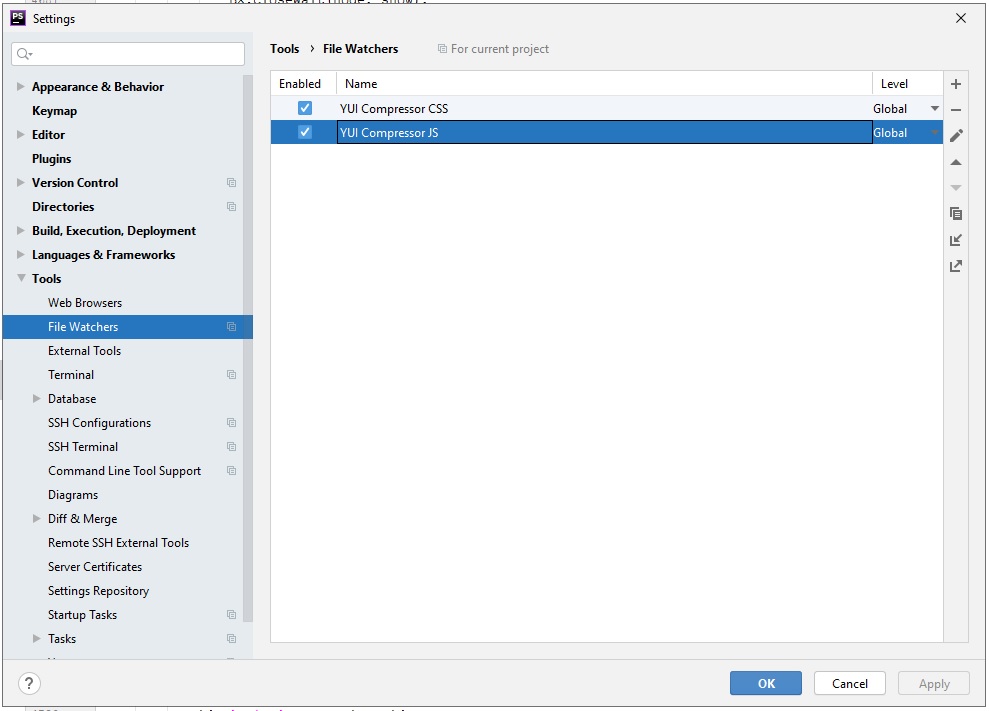The width and height of the screenshot is (989, 711).
Task: Click the project-level icon beside Version Control
Action: click(x=231, y=182)
